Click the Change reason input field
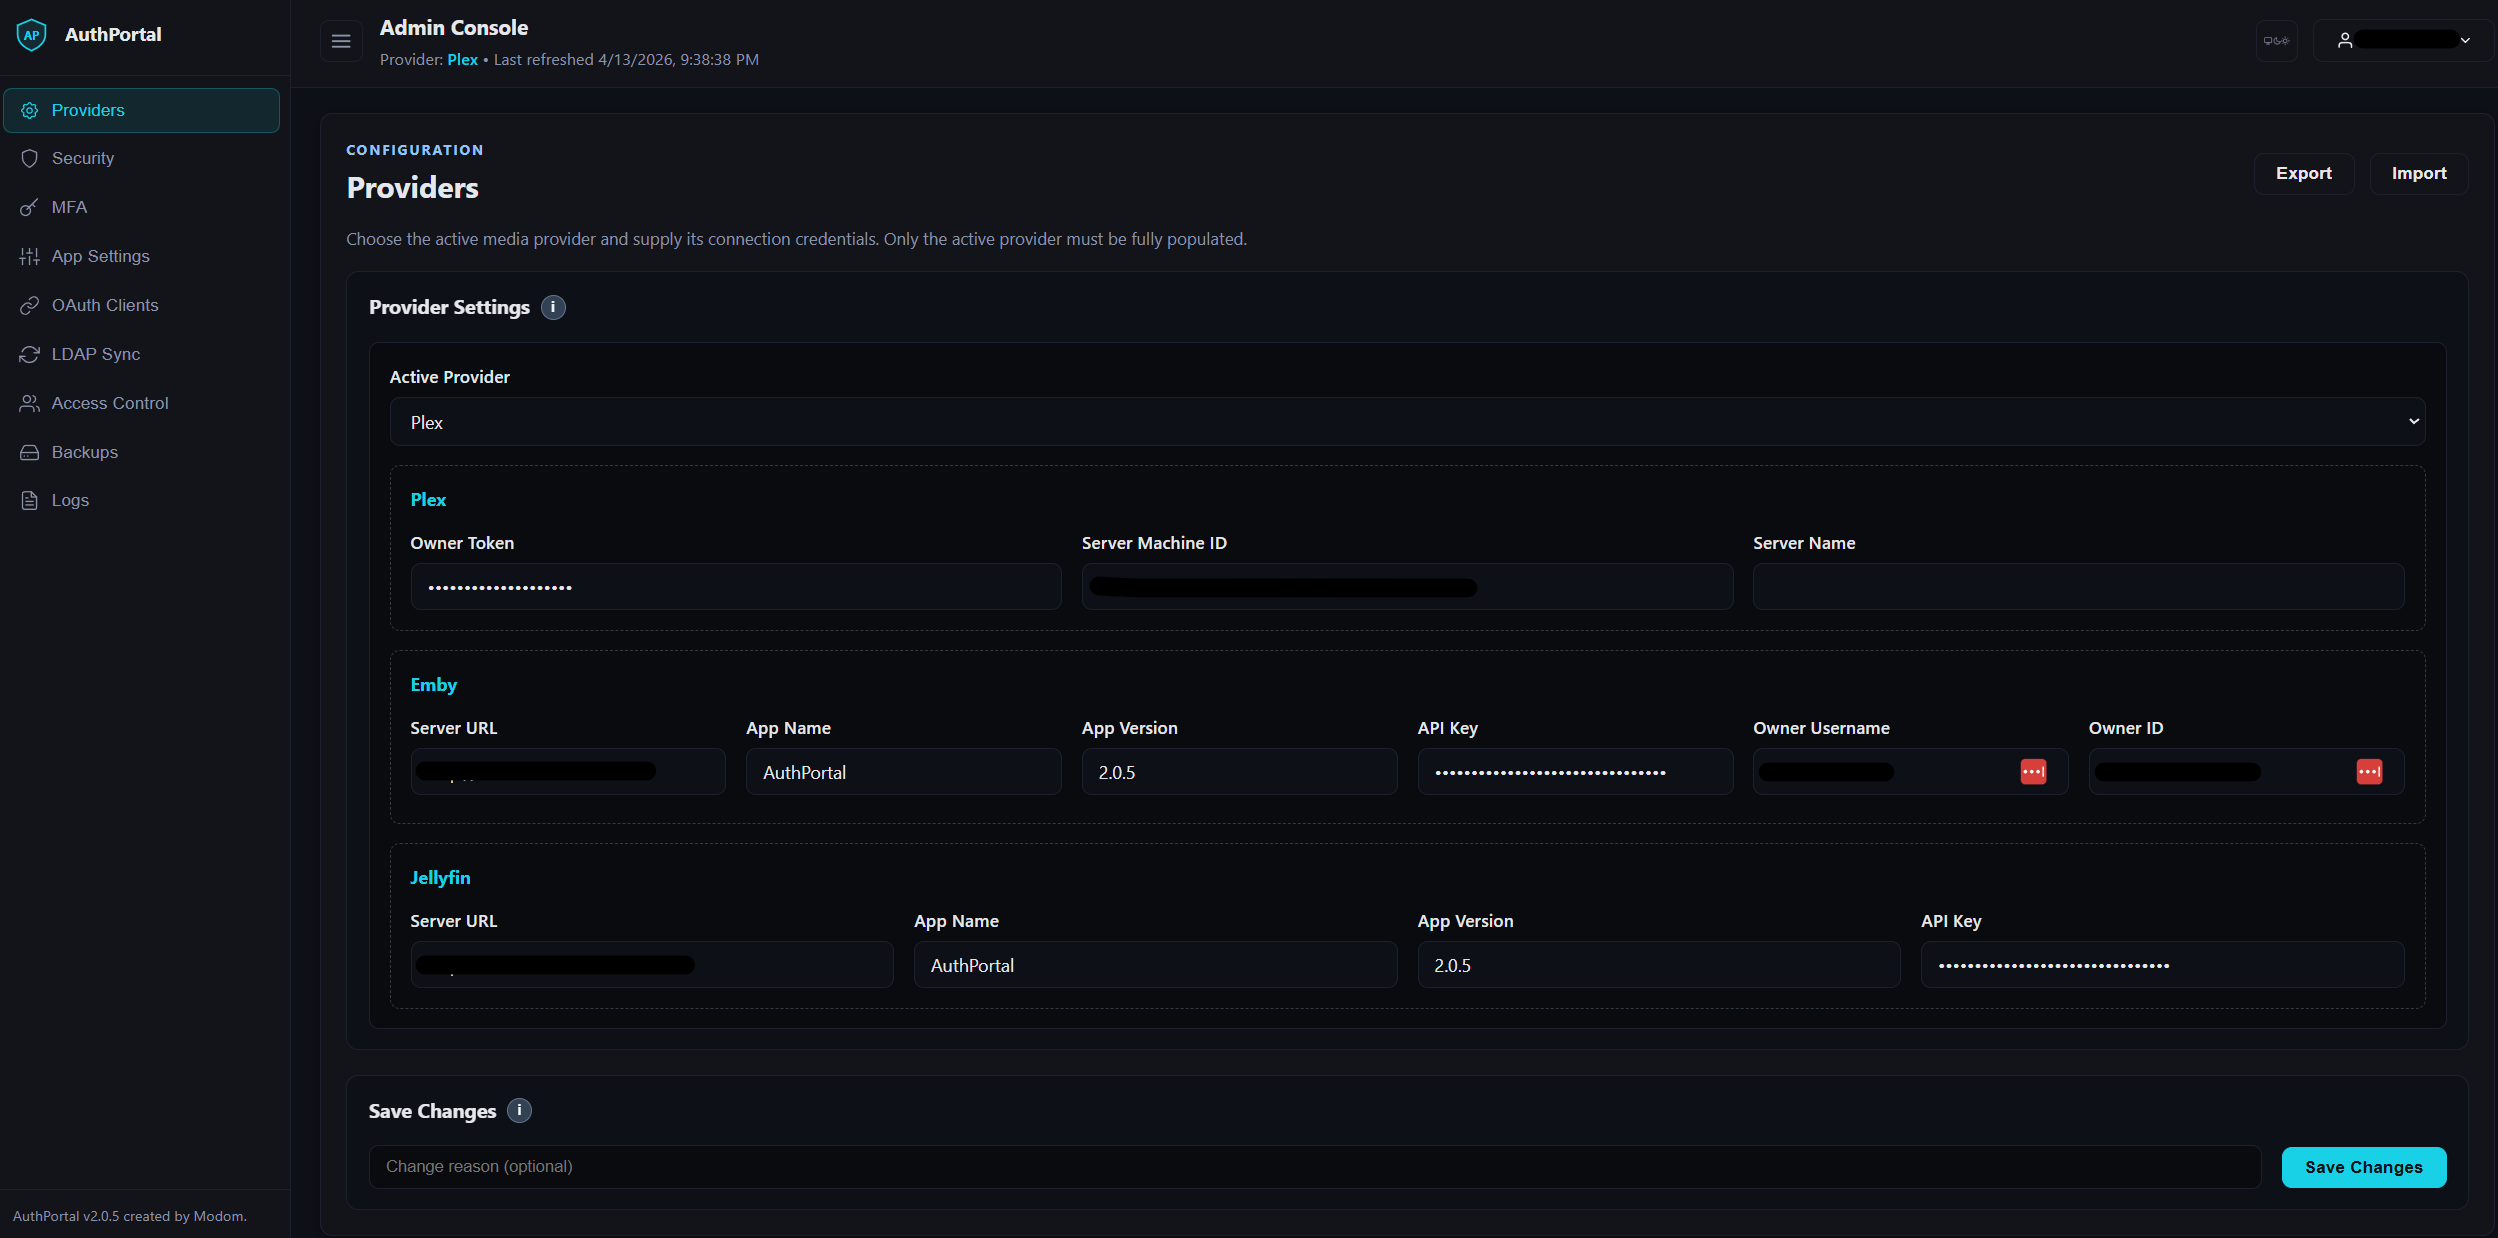 coord(1315,1167)
